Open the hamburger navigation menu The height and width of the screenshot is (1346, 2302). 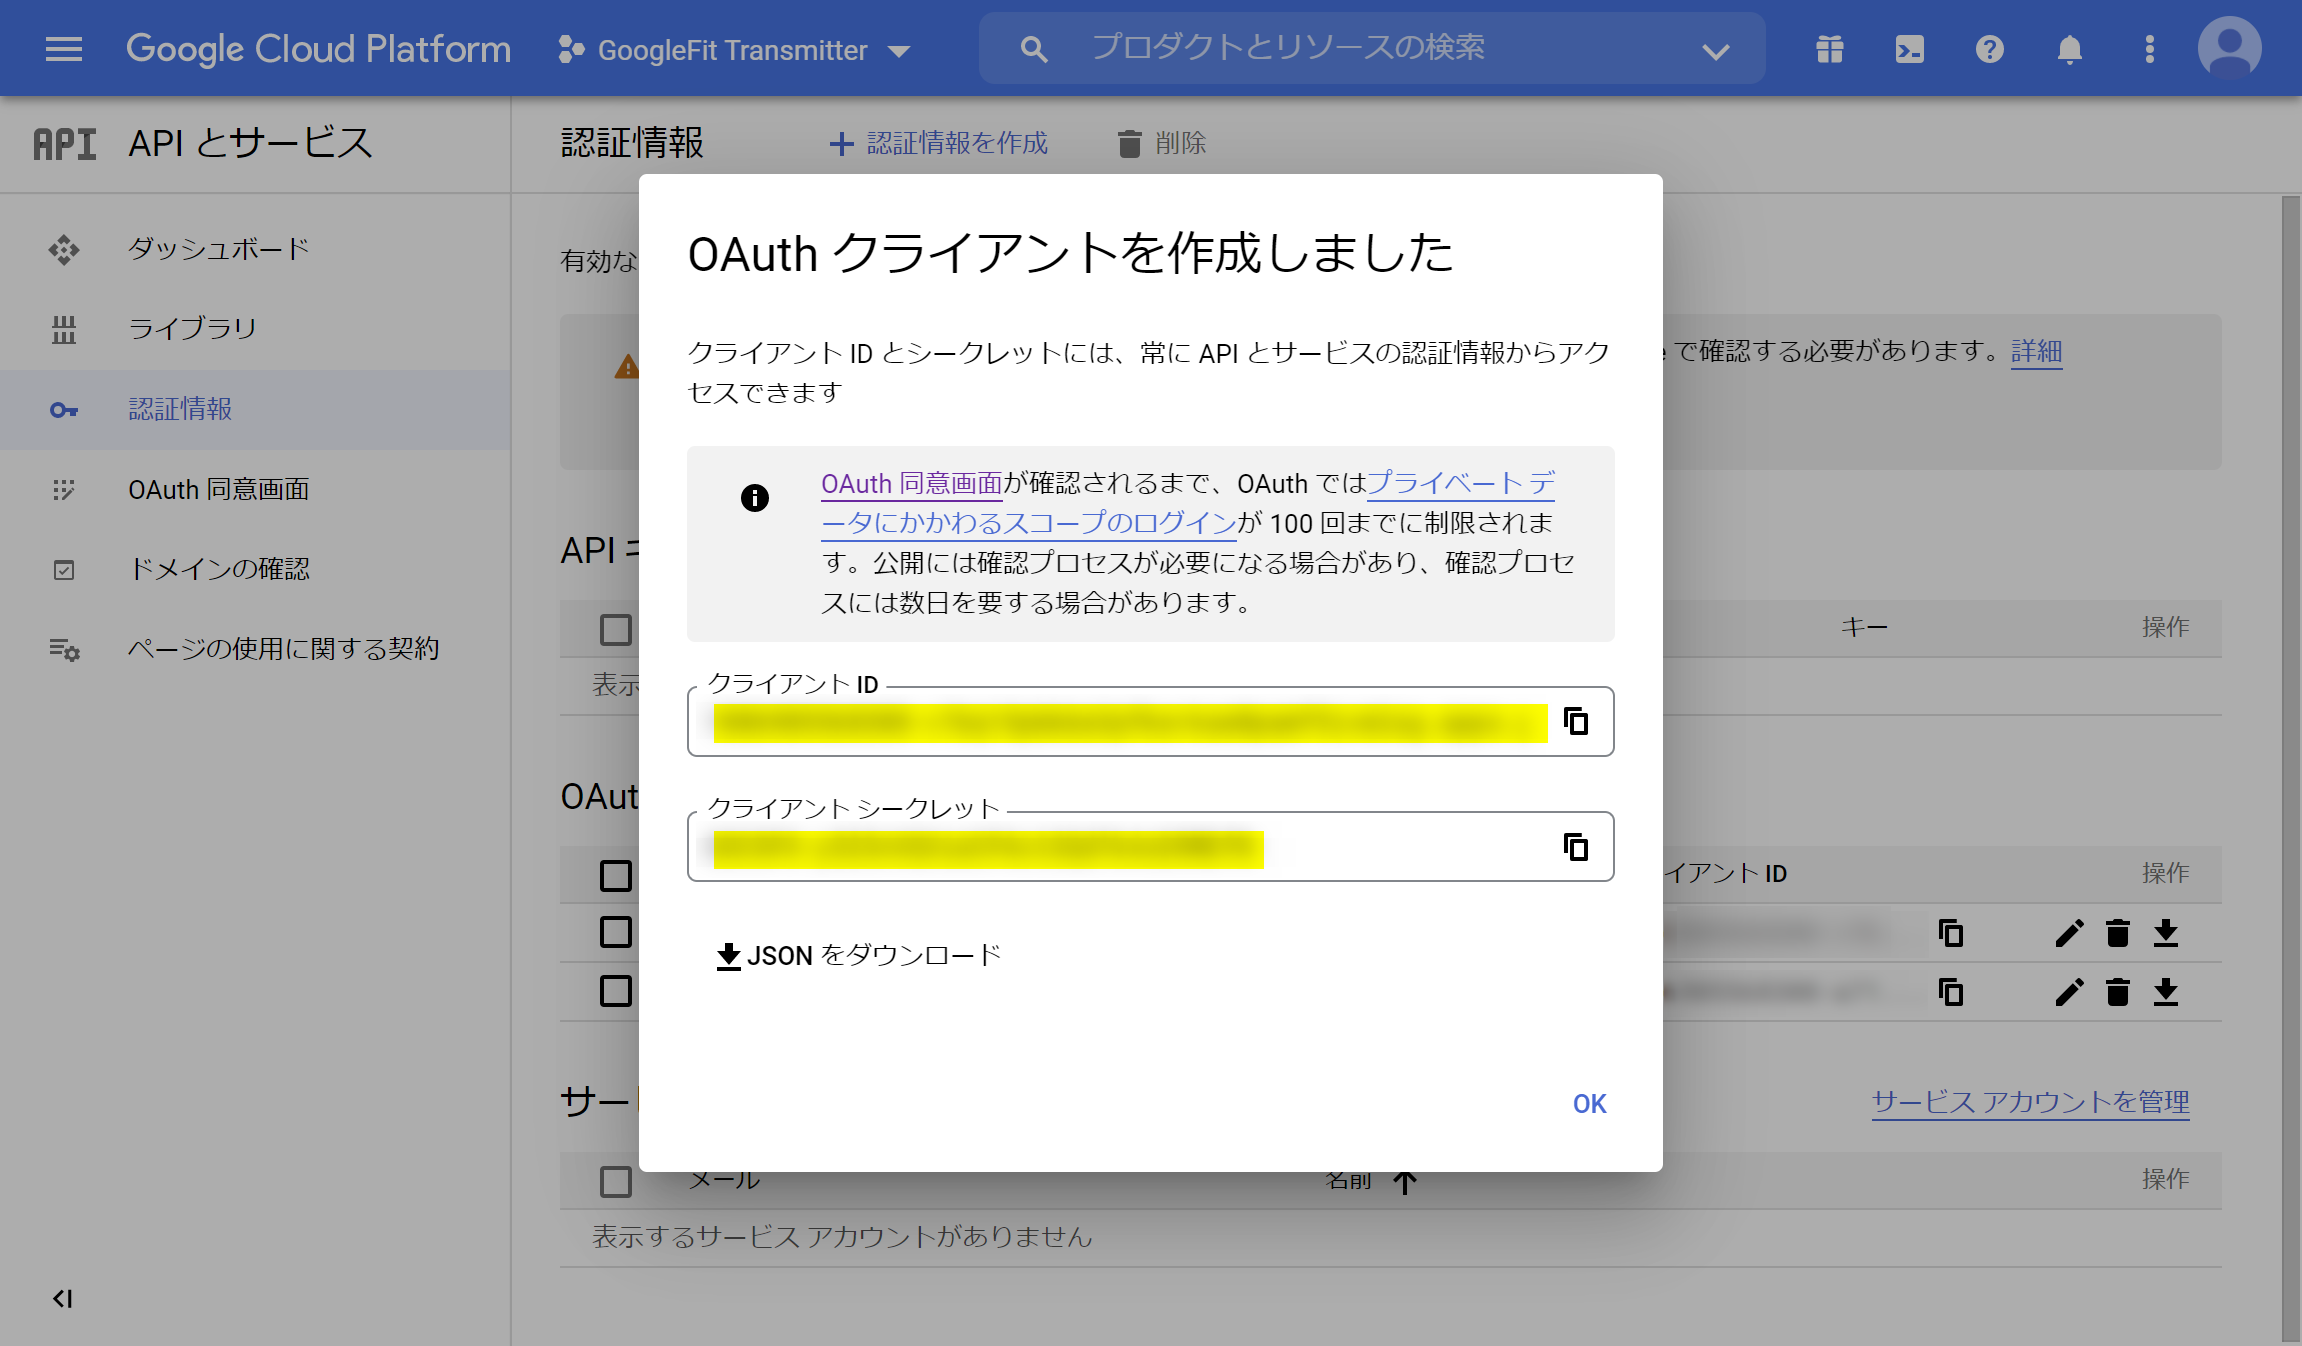tap(64, 49)
